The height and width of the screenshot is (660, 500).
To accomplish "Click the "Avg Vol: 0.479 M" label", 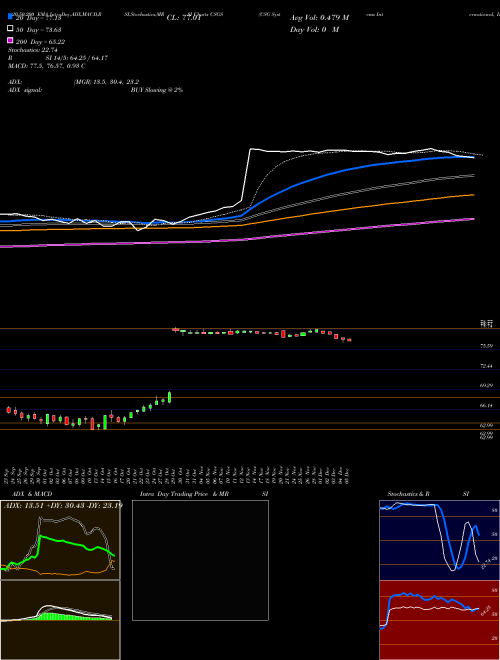I will [x=319, y=18].
